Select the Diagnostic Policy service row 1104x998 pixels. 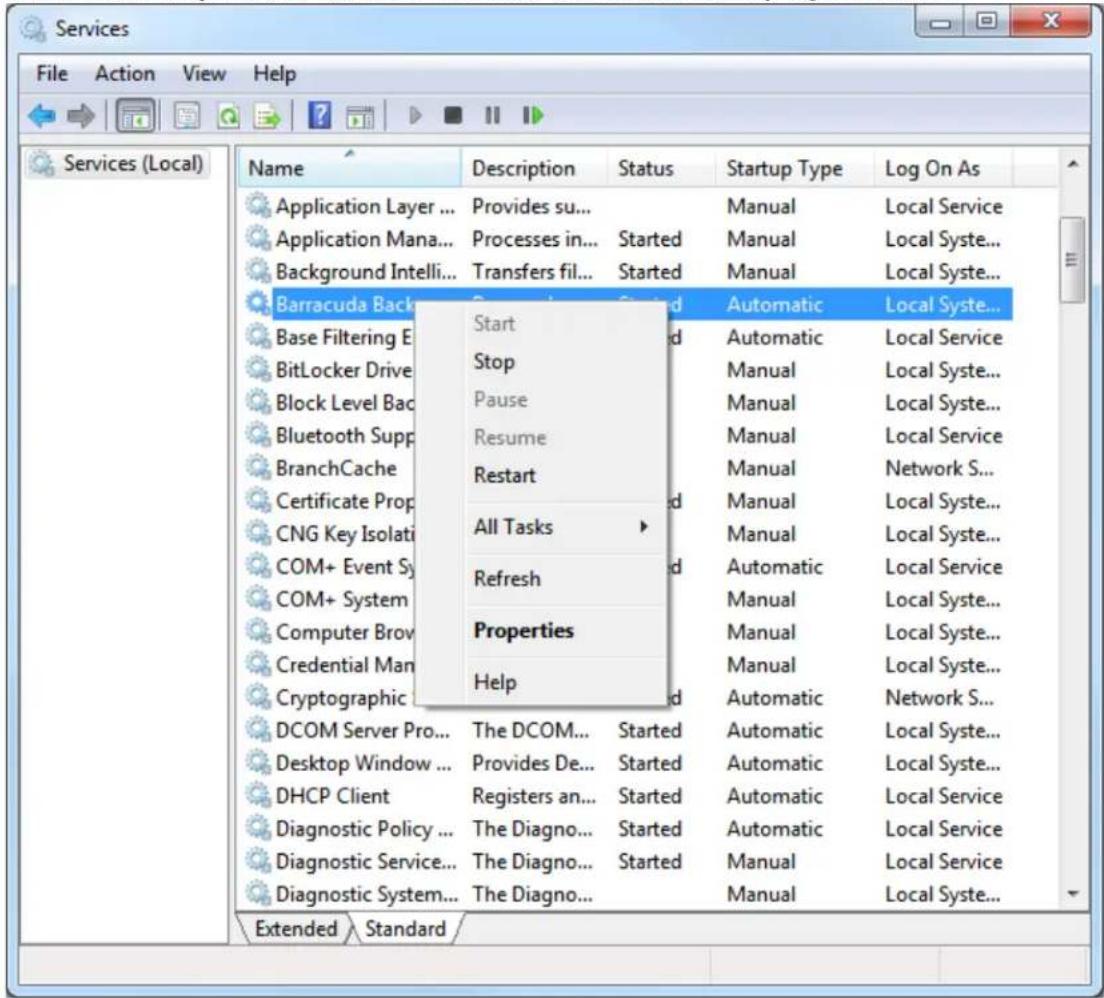tap(629, 828)
